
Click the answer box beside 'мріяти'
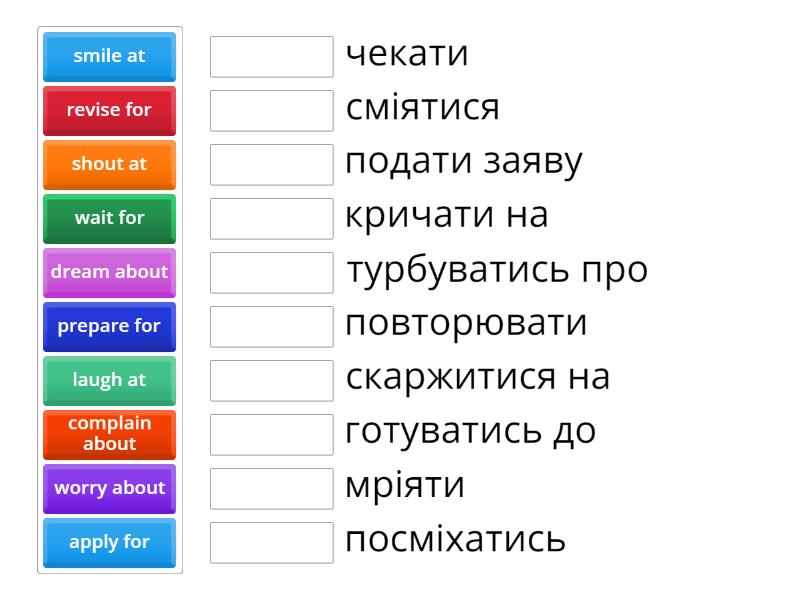[x=271, y=488]
